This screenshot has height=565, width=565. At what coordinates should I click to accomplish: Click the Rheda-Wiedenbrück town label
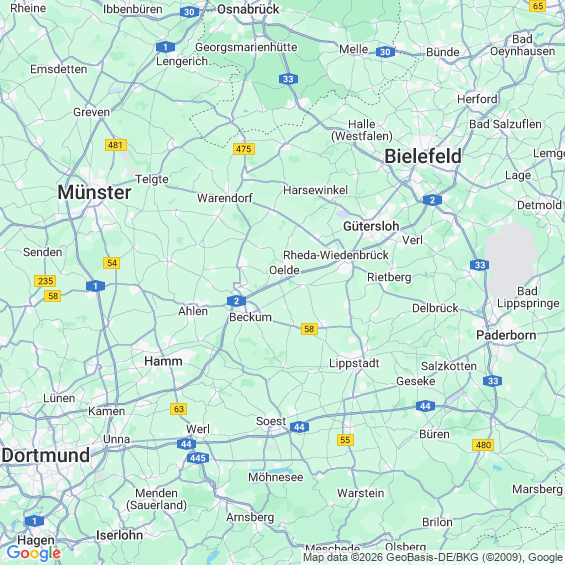[x=336, y=255]
